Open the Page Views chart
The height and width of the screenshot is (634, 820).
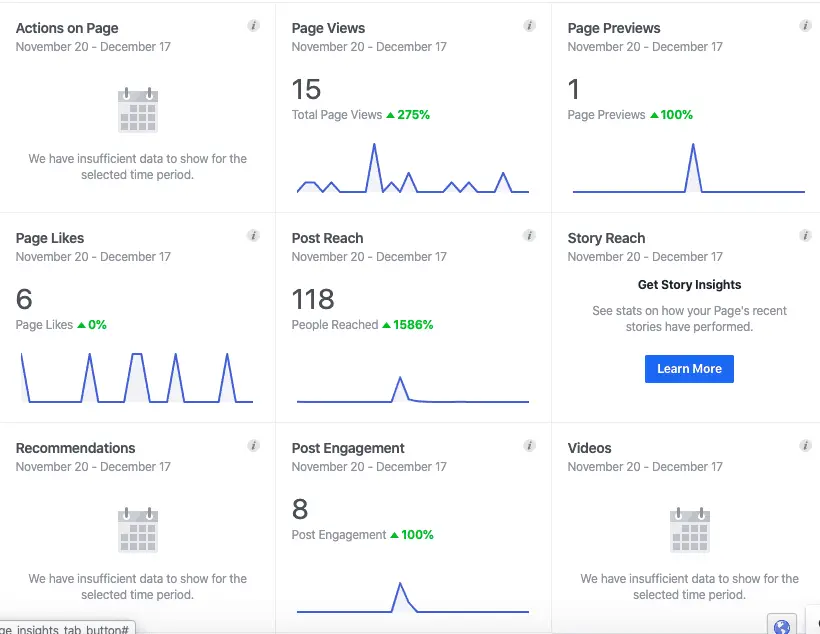tap(413, 168)
